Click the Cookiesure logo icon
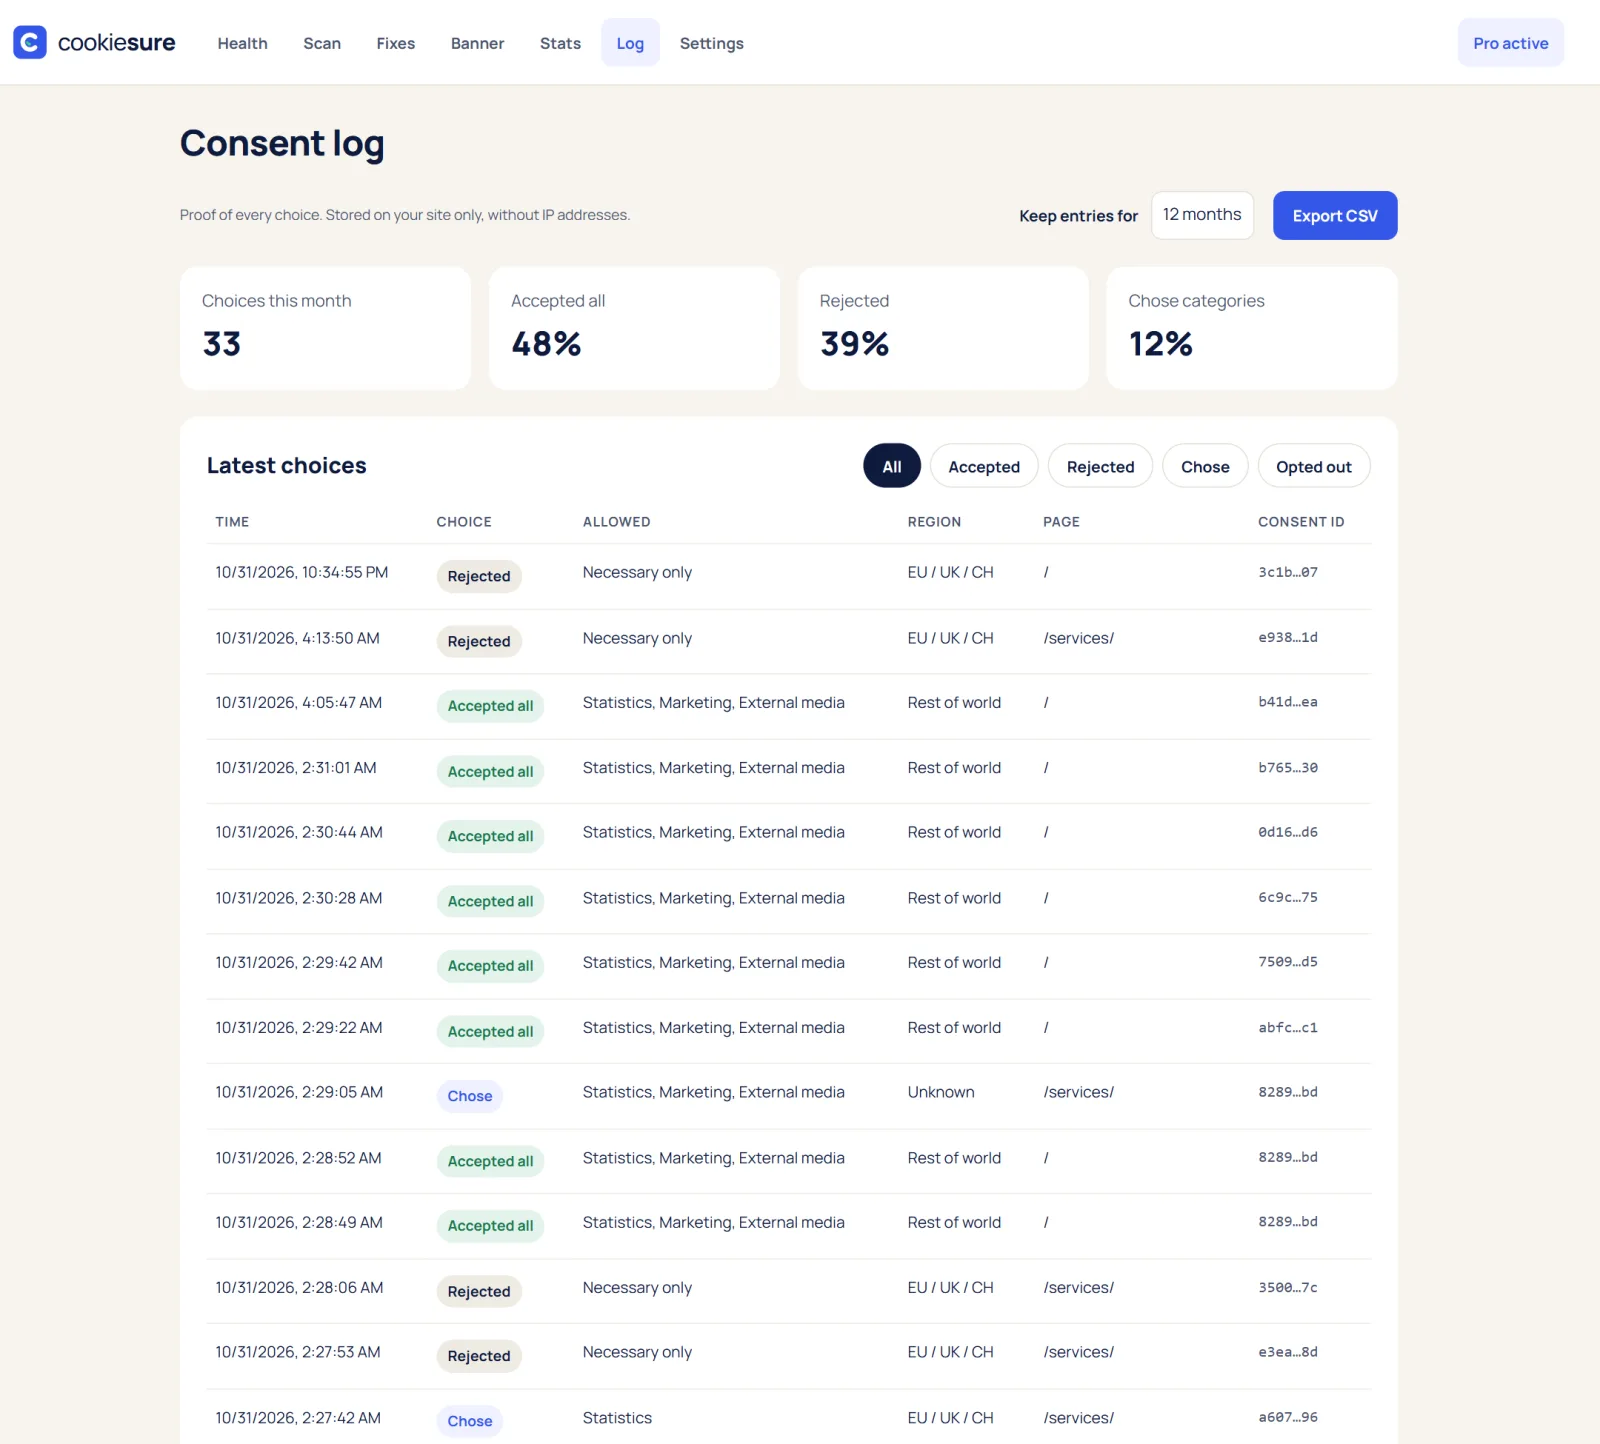The image size is (1600, 1444). pyautogui.click(x=30, y=42)
